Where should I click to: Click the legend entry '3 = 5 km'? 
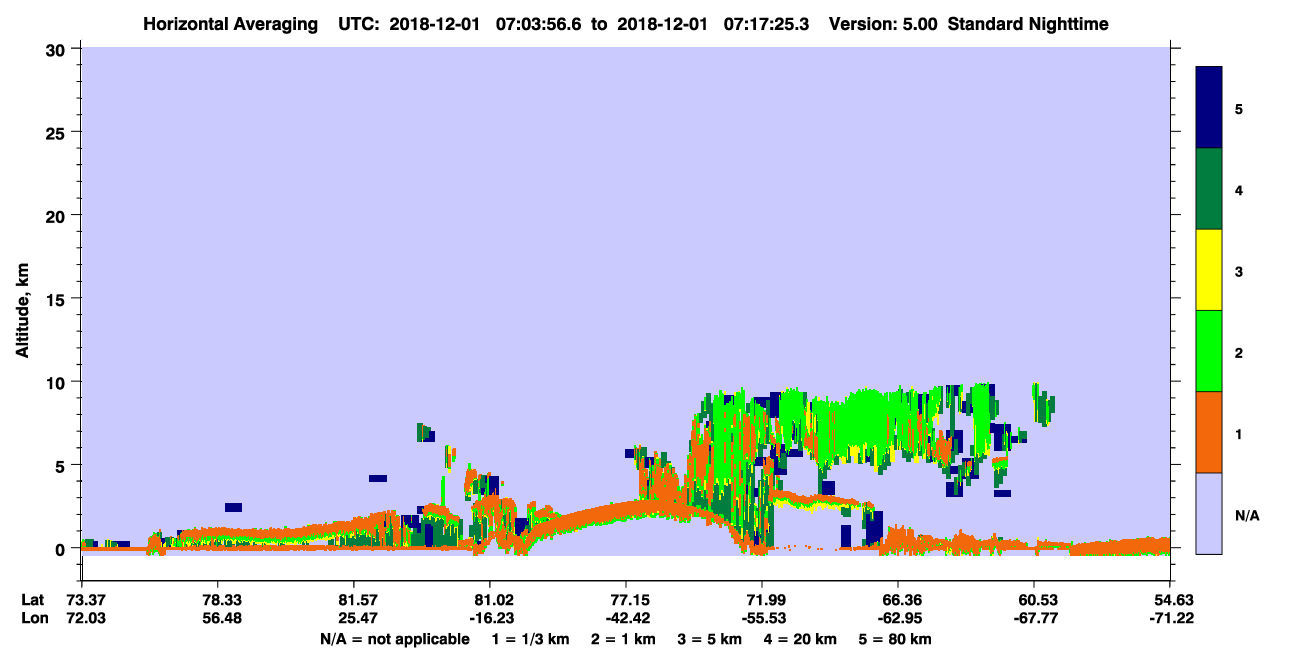(710, 639)
